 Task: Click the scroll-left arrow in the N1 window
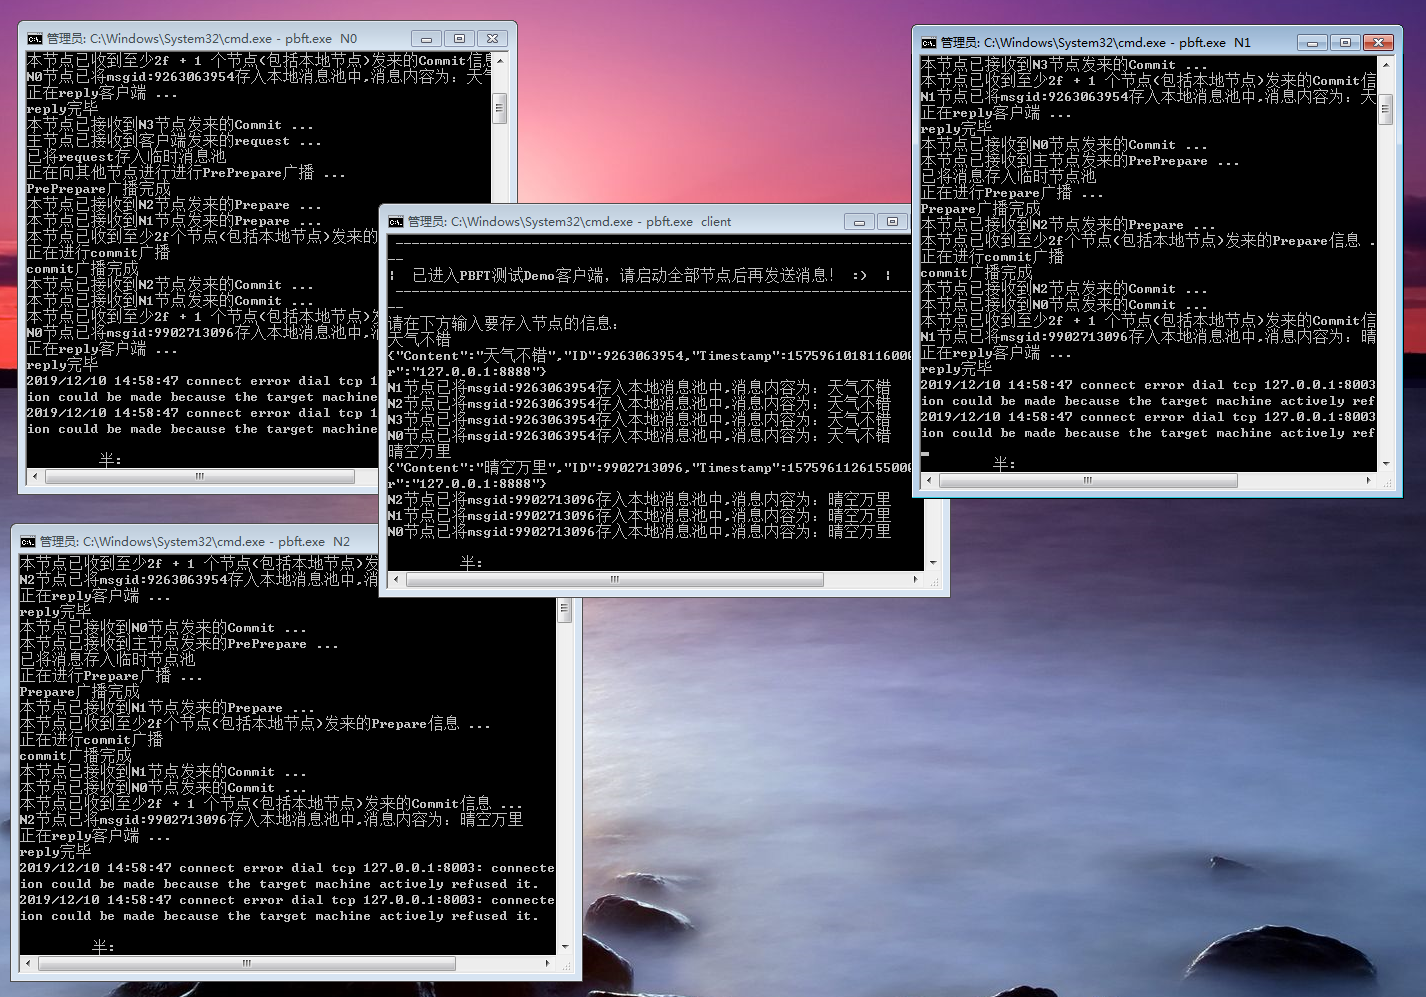(x=930, y=481)
